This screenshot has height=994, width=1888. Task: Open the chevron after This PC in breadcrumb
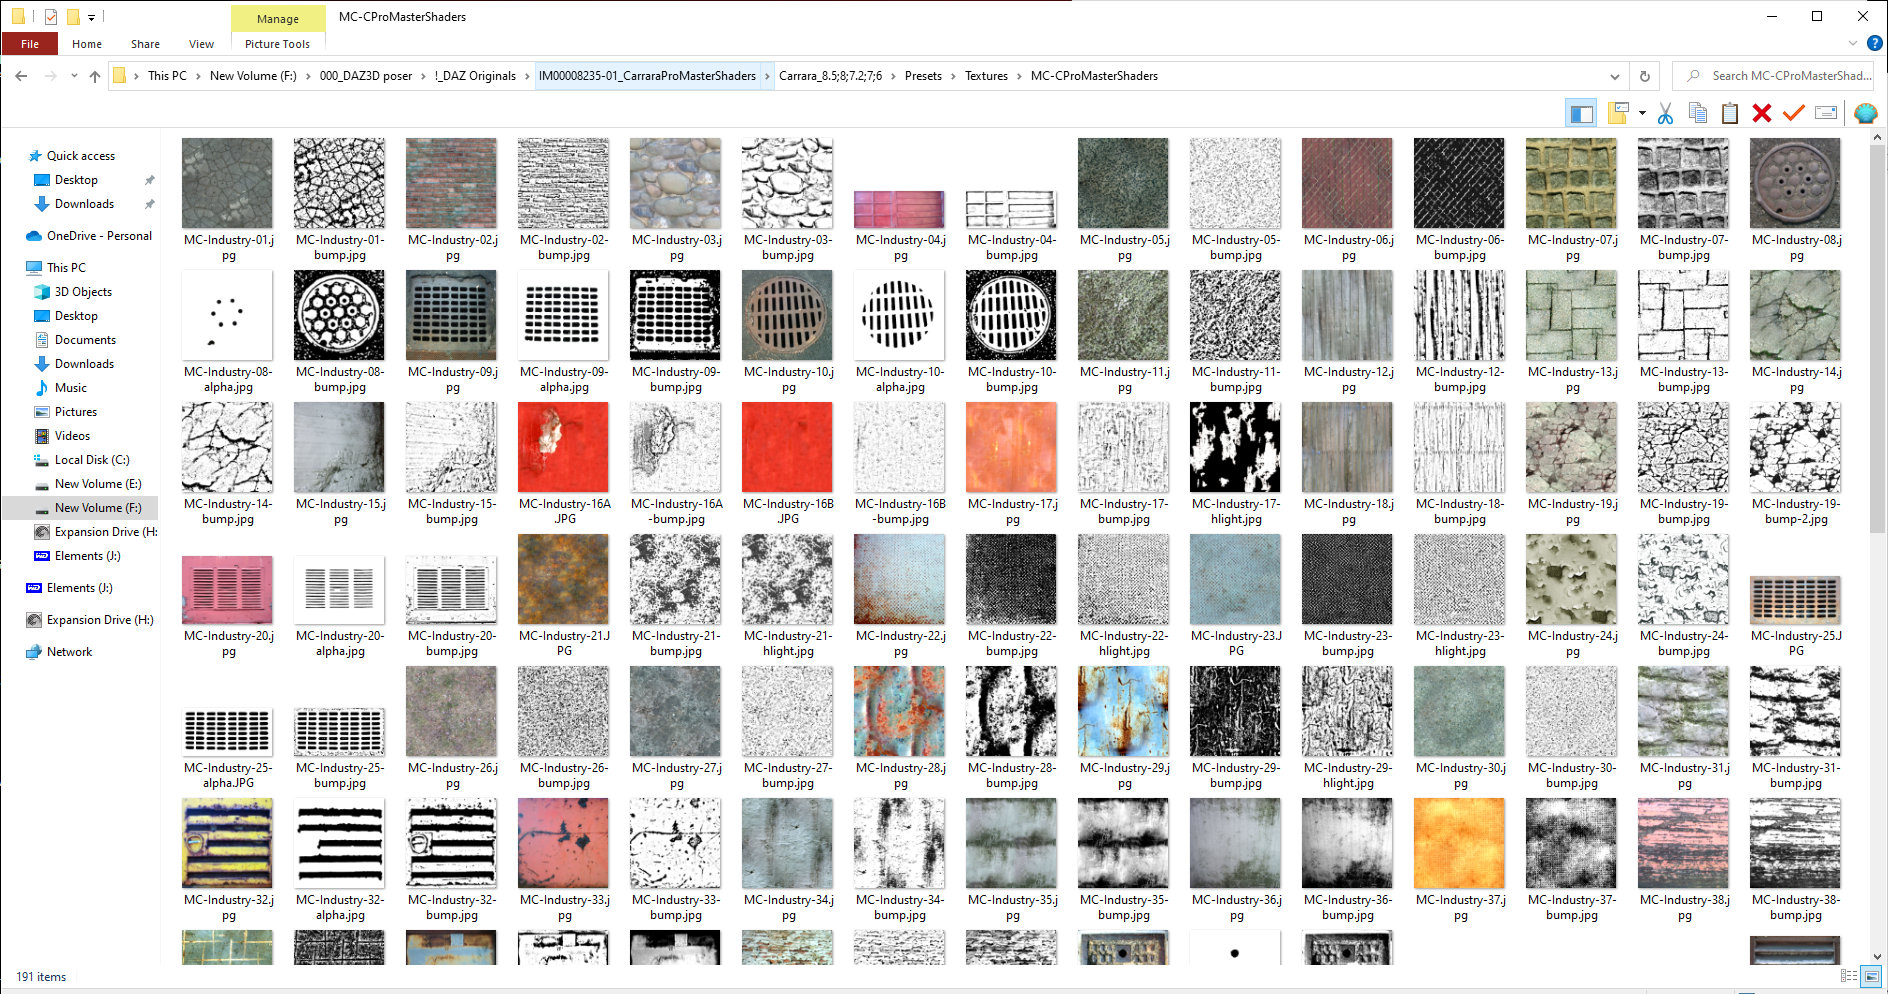pyautogui.click(x=198, y=76)
